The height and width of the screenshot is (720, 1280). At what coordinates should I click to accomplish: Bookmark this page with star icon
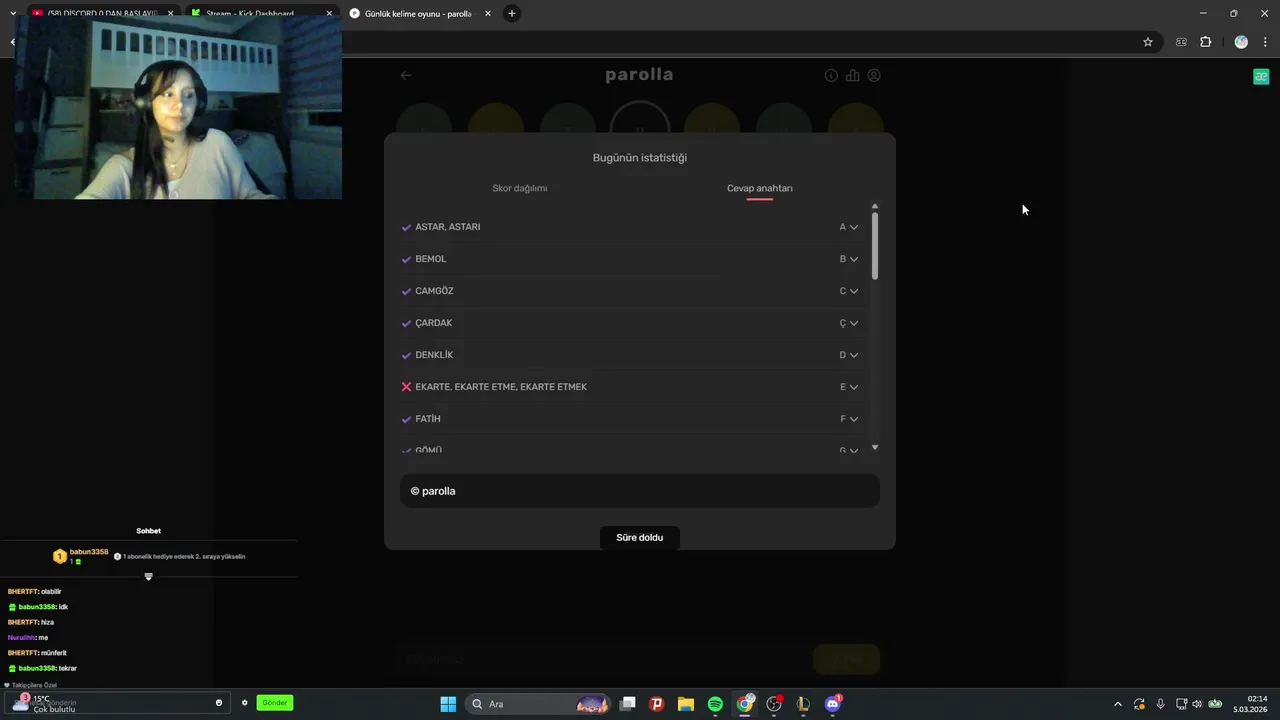[x=1148, y=42]
